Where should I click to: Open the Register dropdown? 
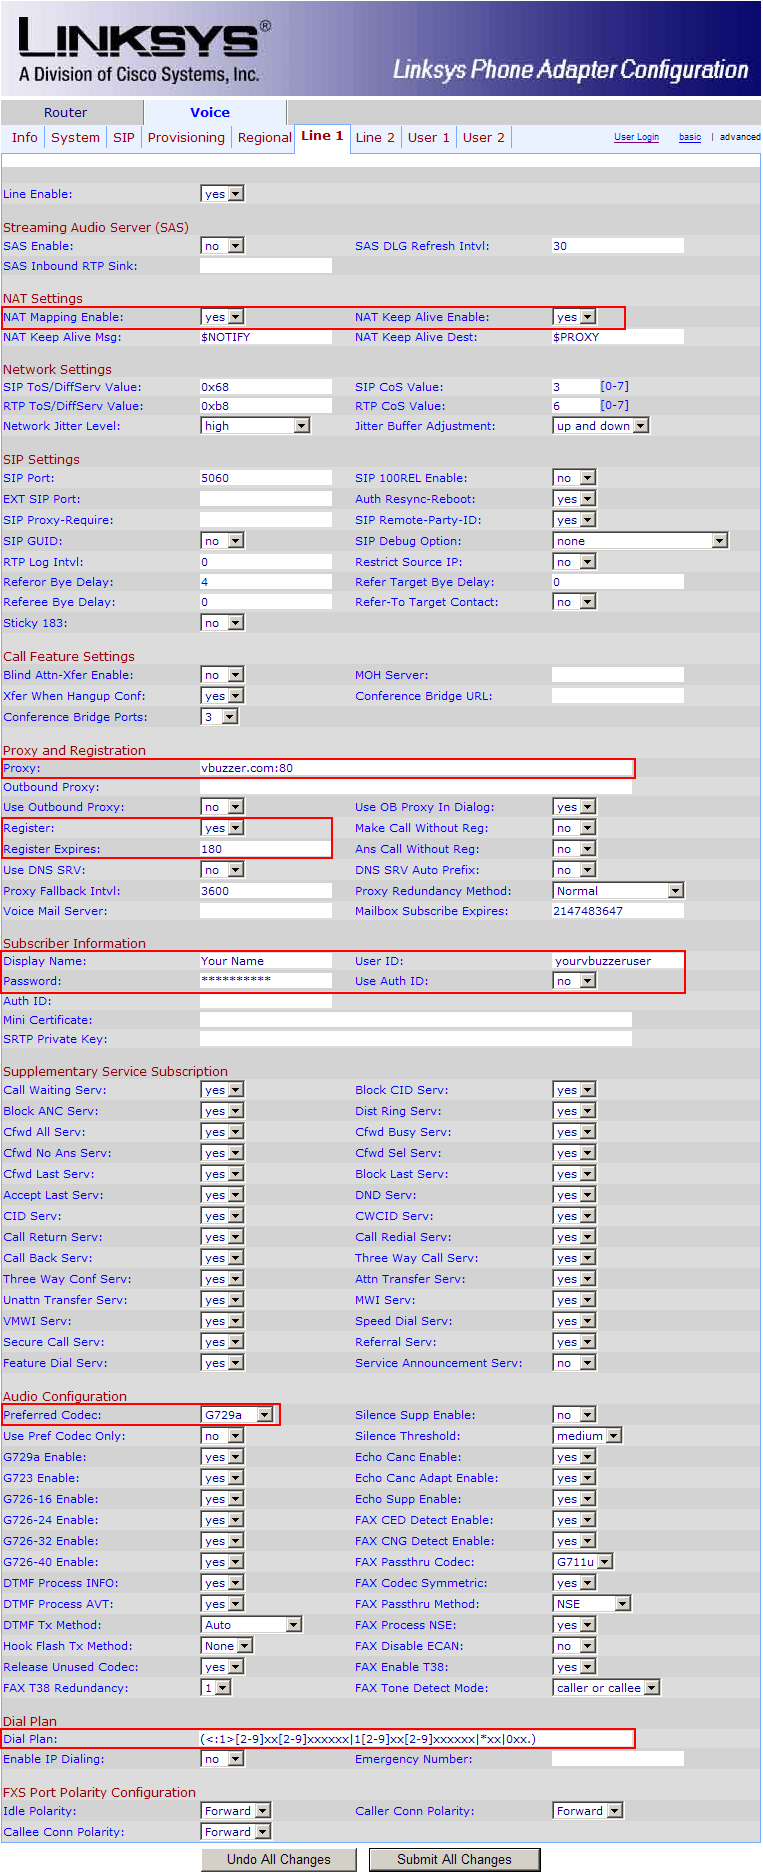click(x=223, y=828)
